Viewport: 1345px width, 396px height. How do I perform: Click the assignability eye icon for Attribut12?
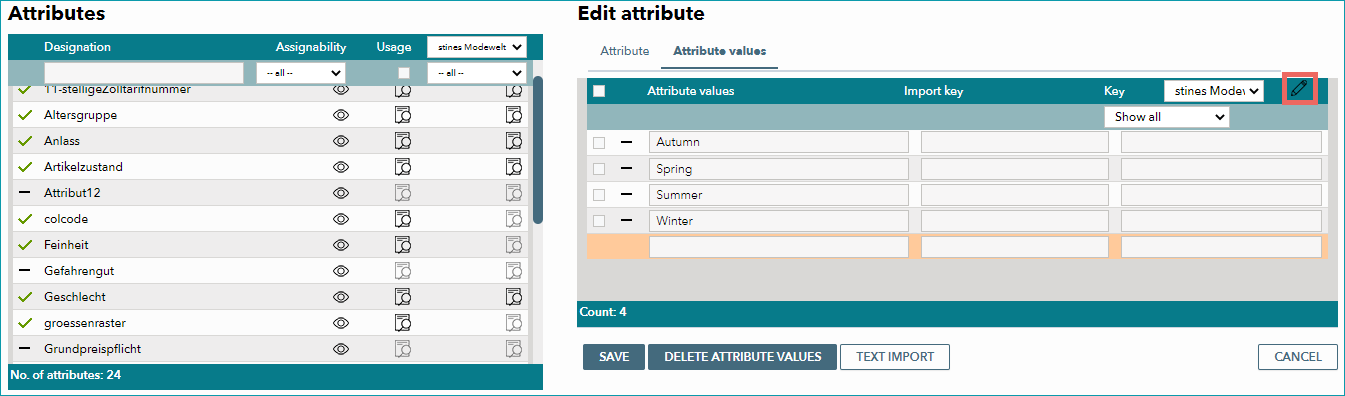(x=341, y=193)
